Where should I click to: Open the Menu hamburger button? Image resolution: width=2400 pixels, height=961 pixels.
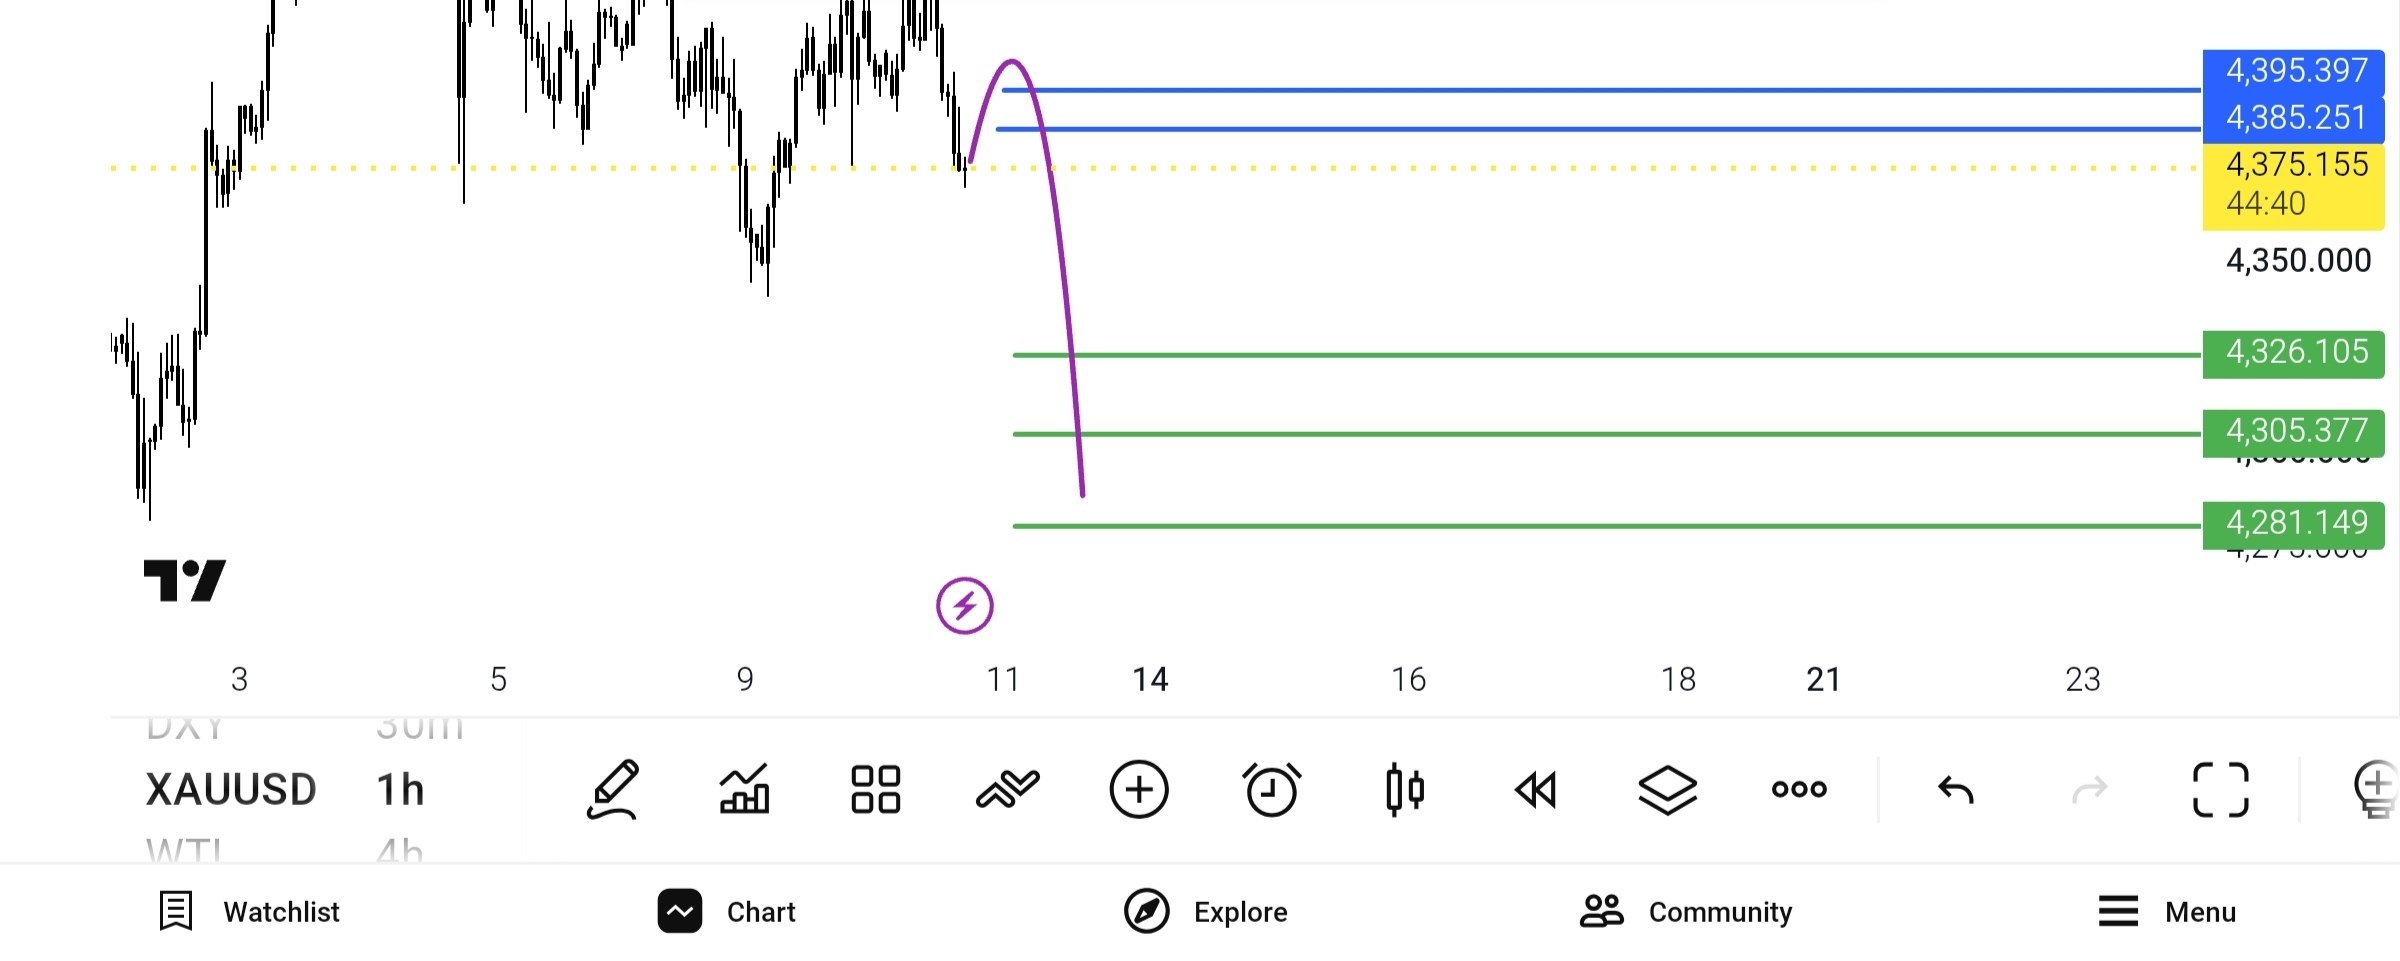point(2166,912)
